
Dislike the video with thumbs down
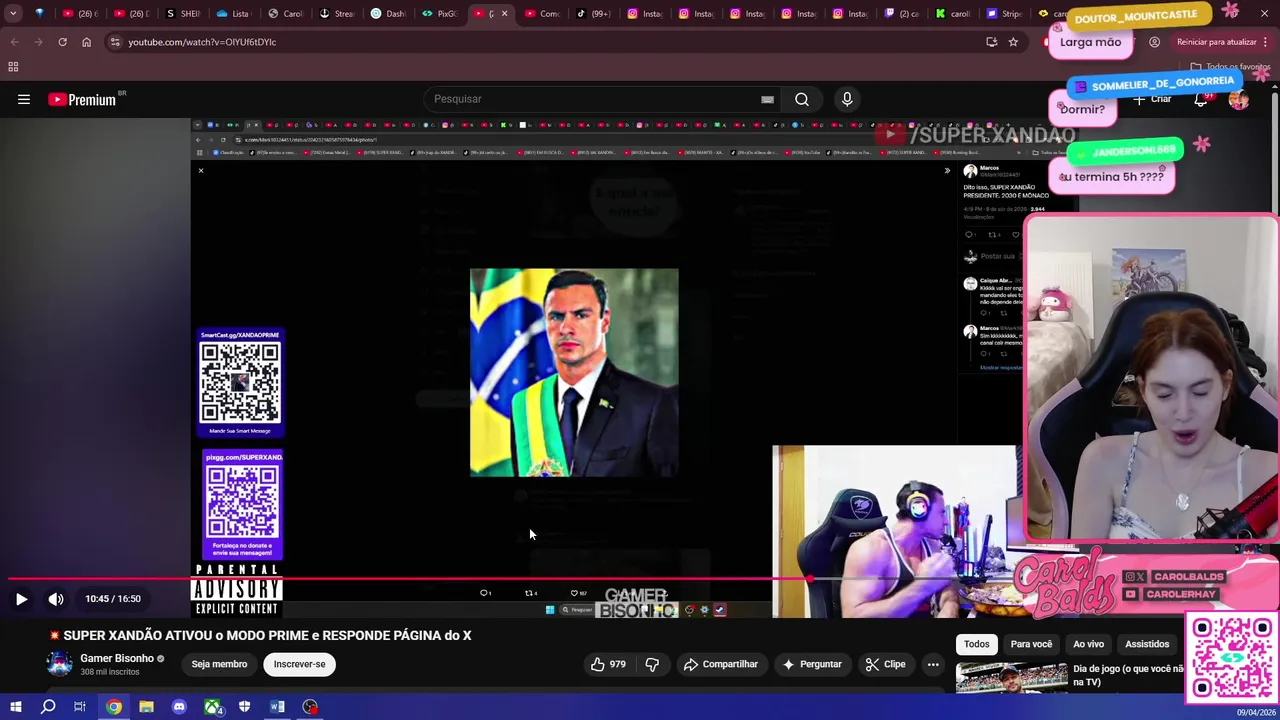point(652,664)
